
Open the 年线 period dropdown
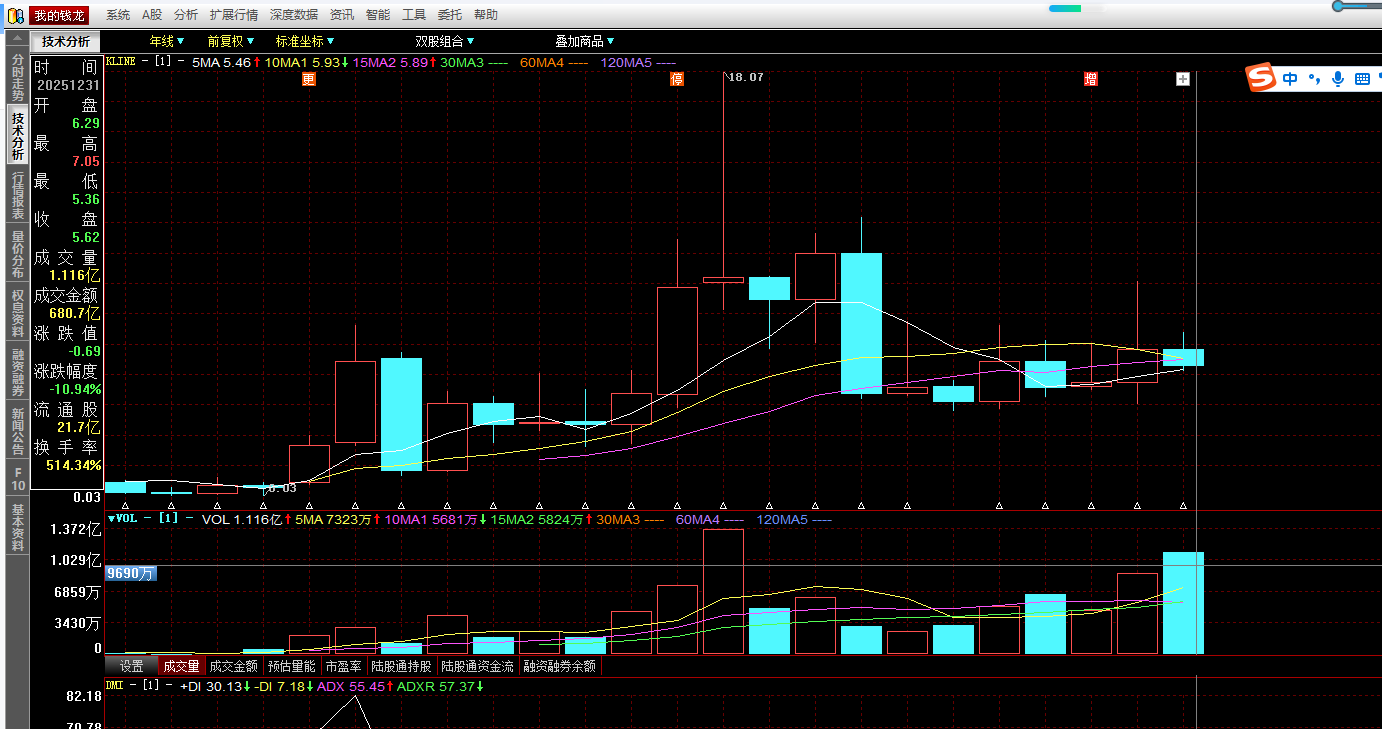[167, 41]
